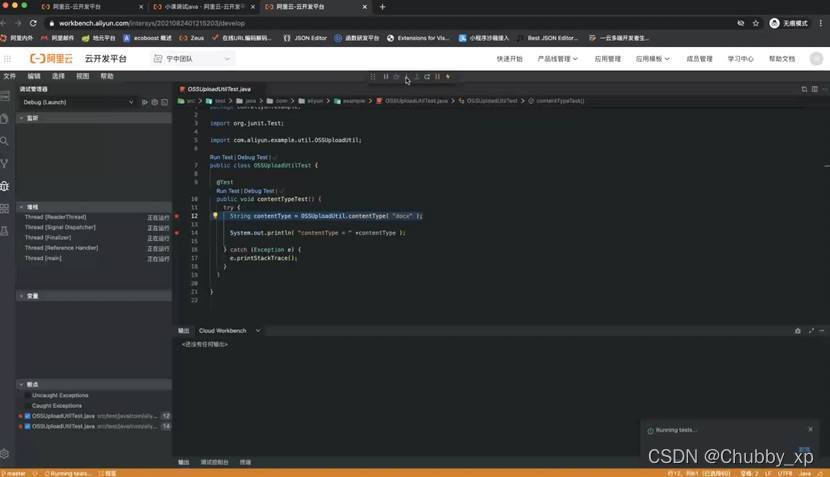
Task: Click the lightbulb quick-fix icon on line 12
Action: pyautogui.click(x=215, y=215)
